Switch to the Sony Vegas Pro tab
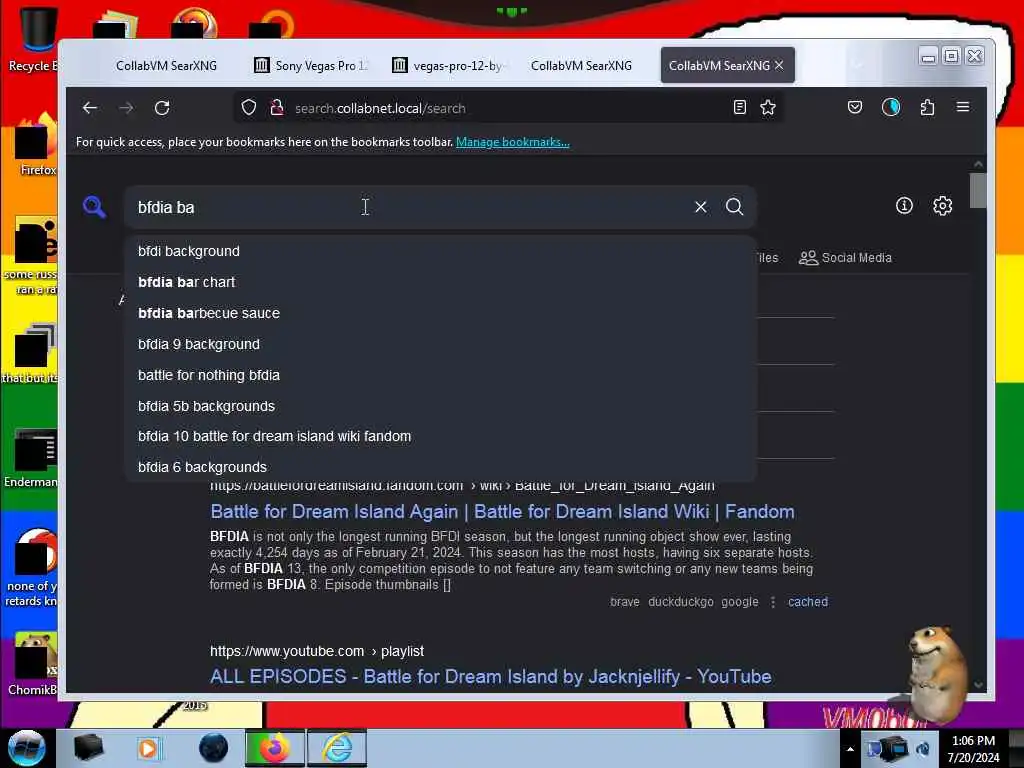The height and width of the screenshot is (768, 1024). pyautogui.click(x=313, y=65)
